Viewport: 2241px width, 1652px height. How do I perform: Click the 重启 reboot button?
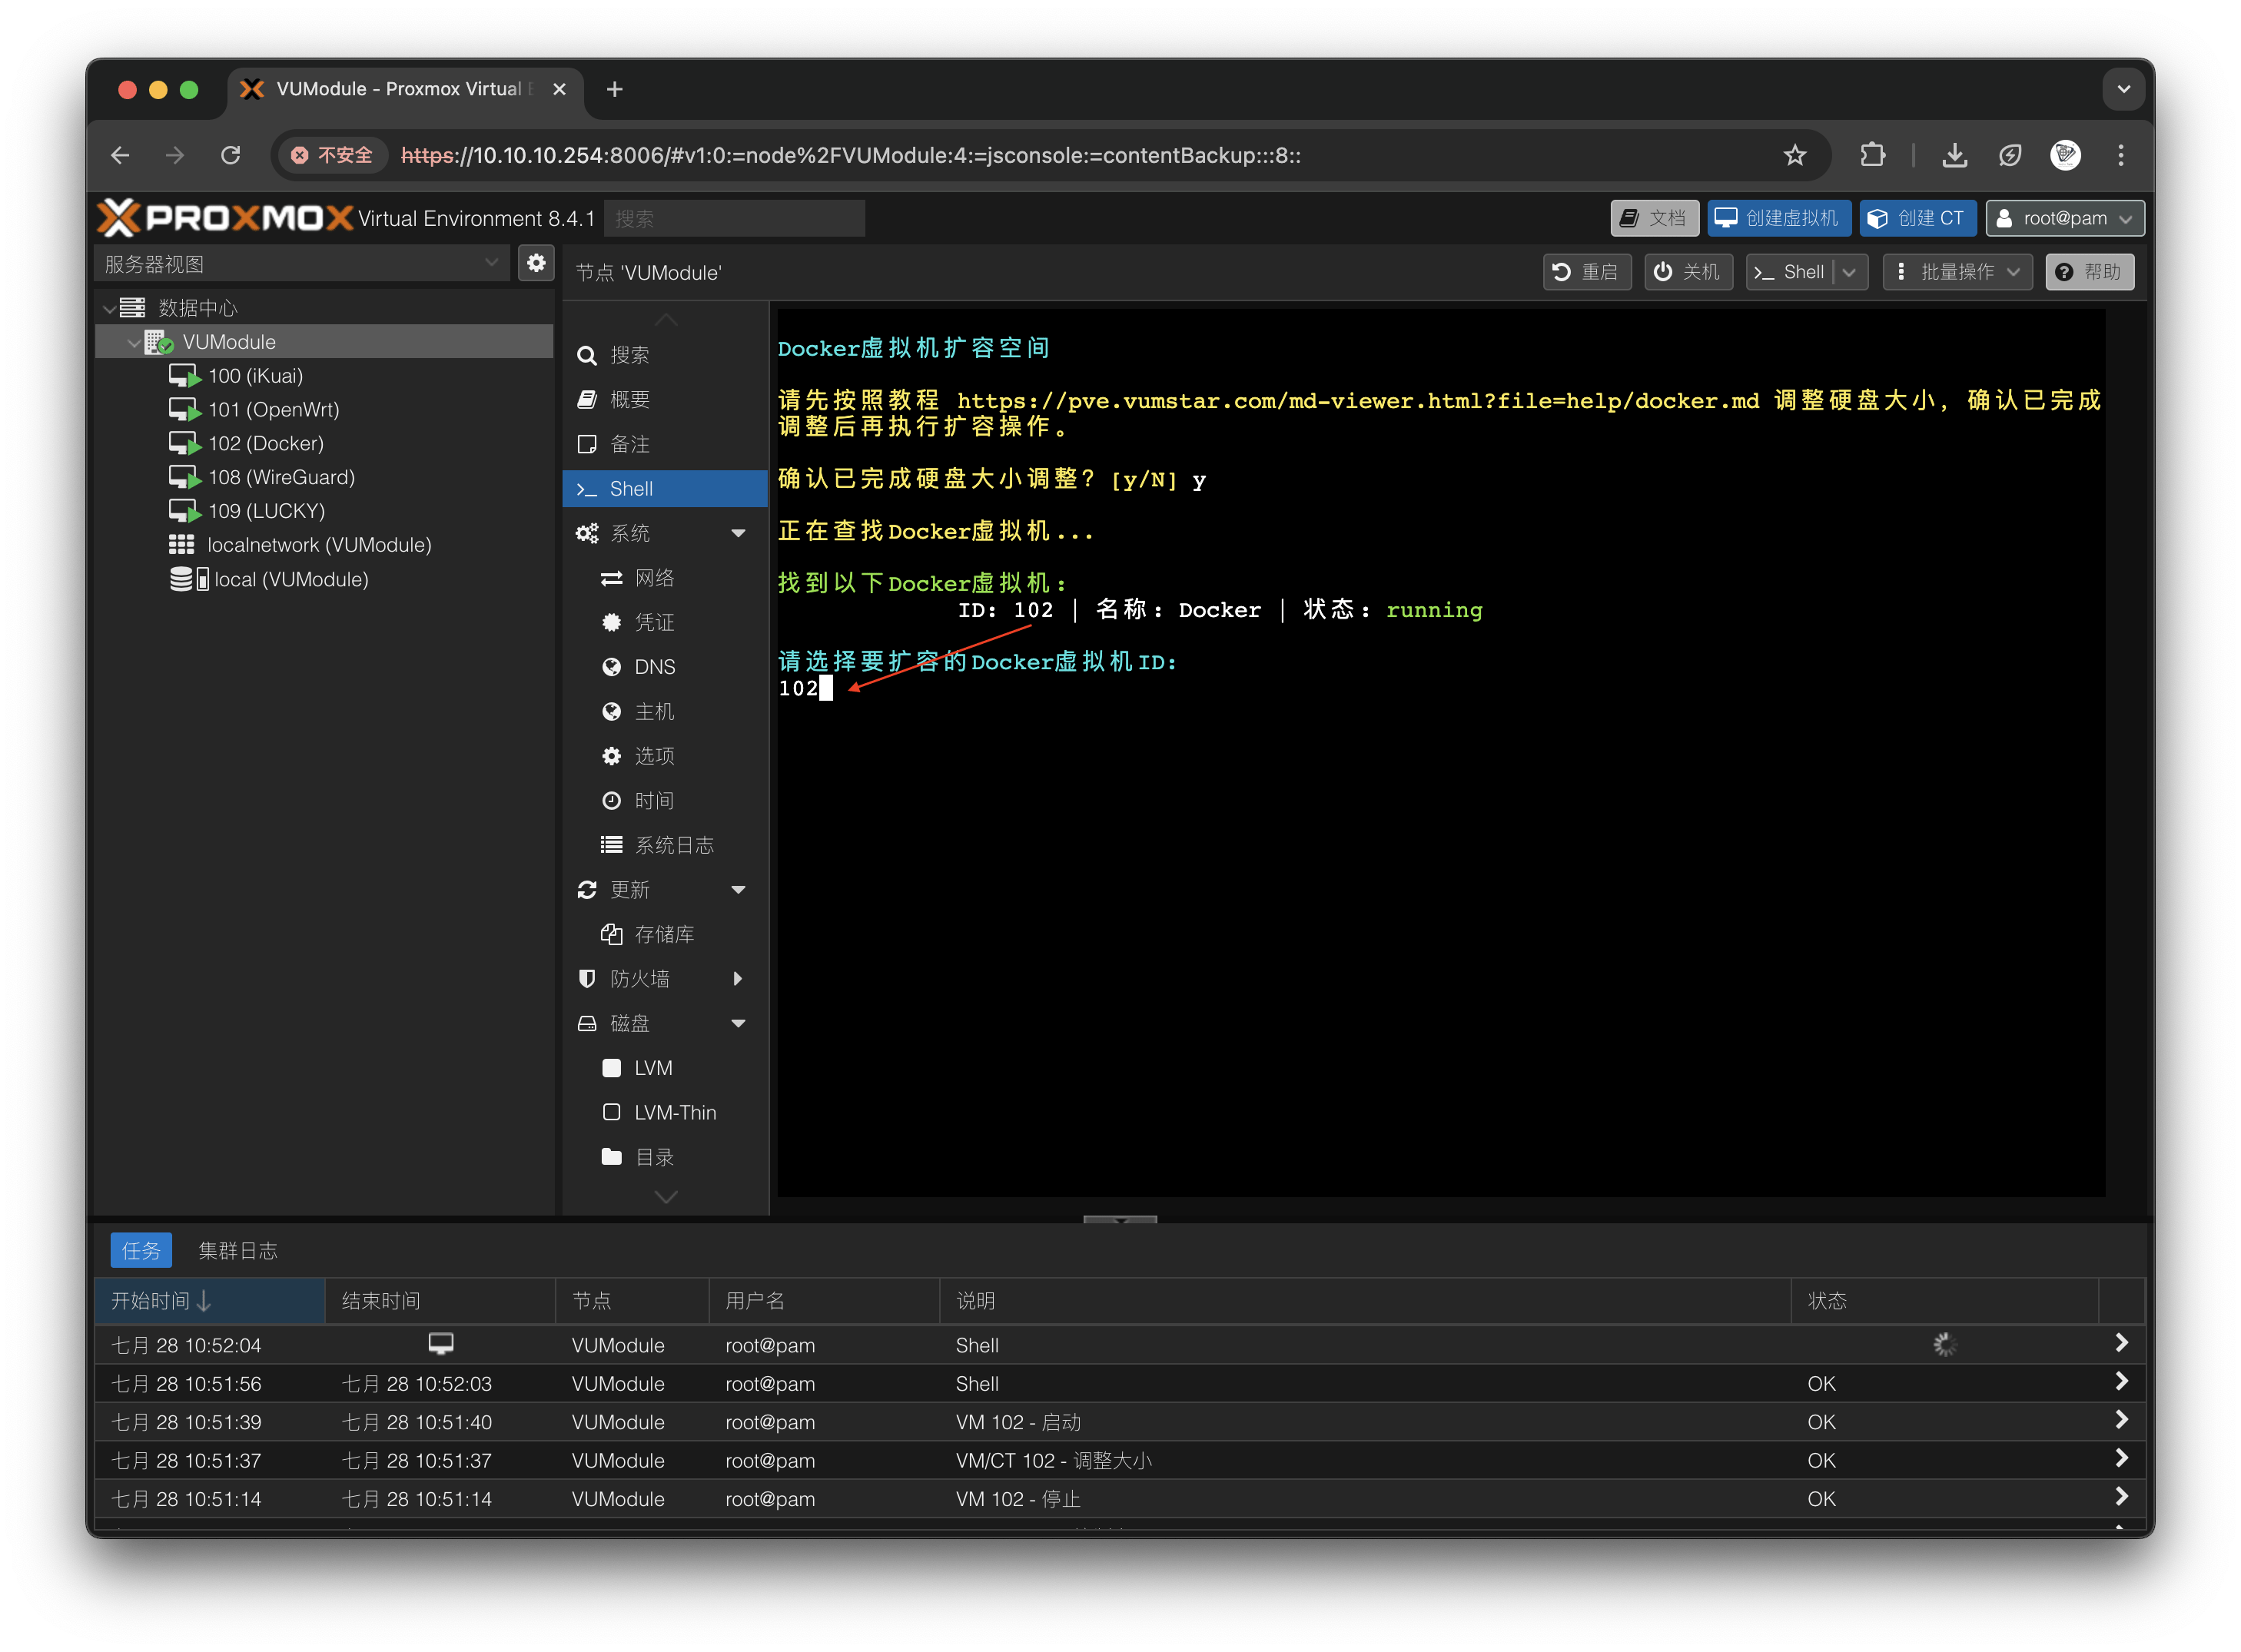click(1586, 272)
